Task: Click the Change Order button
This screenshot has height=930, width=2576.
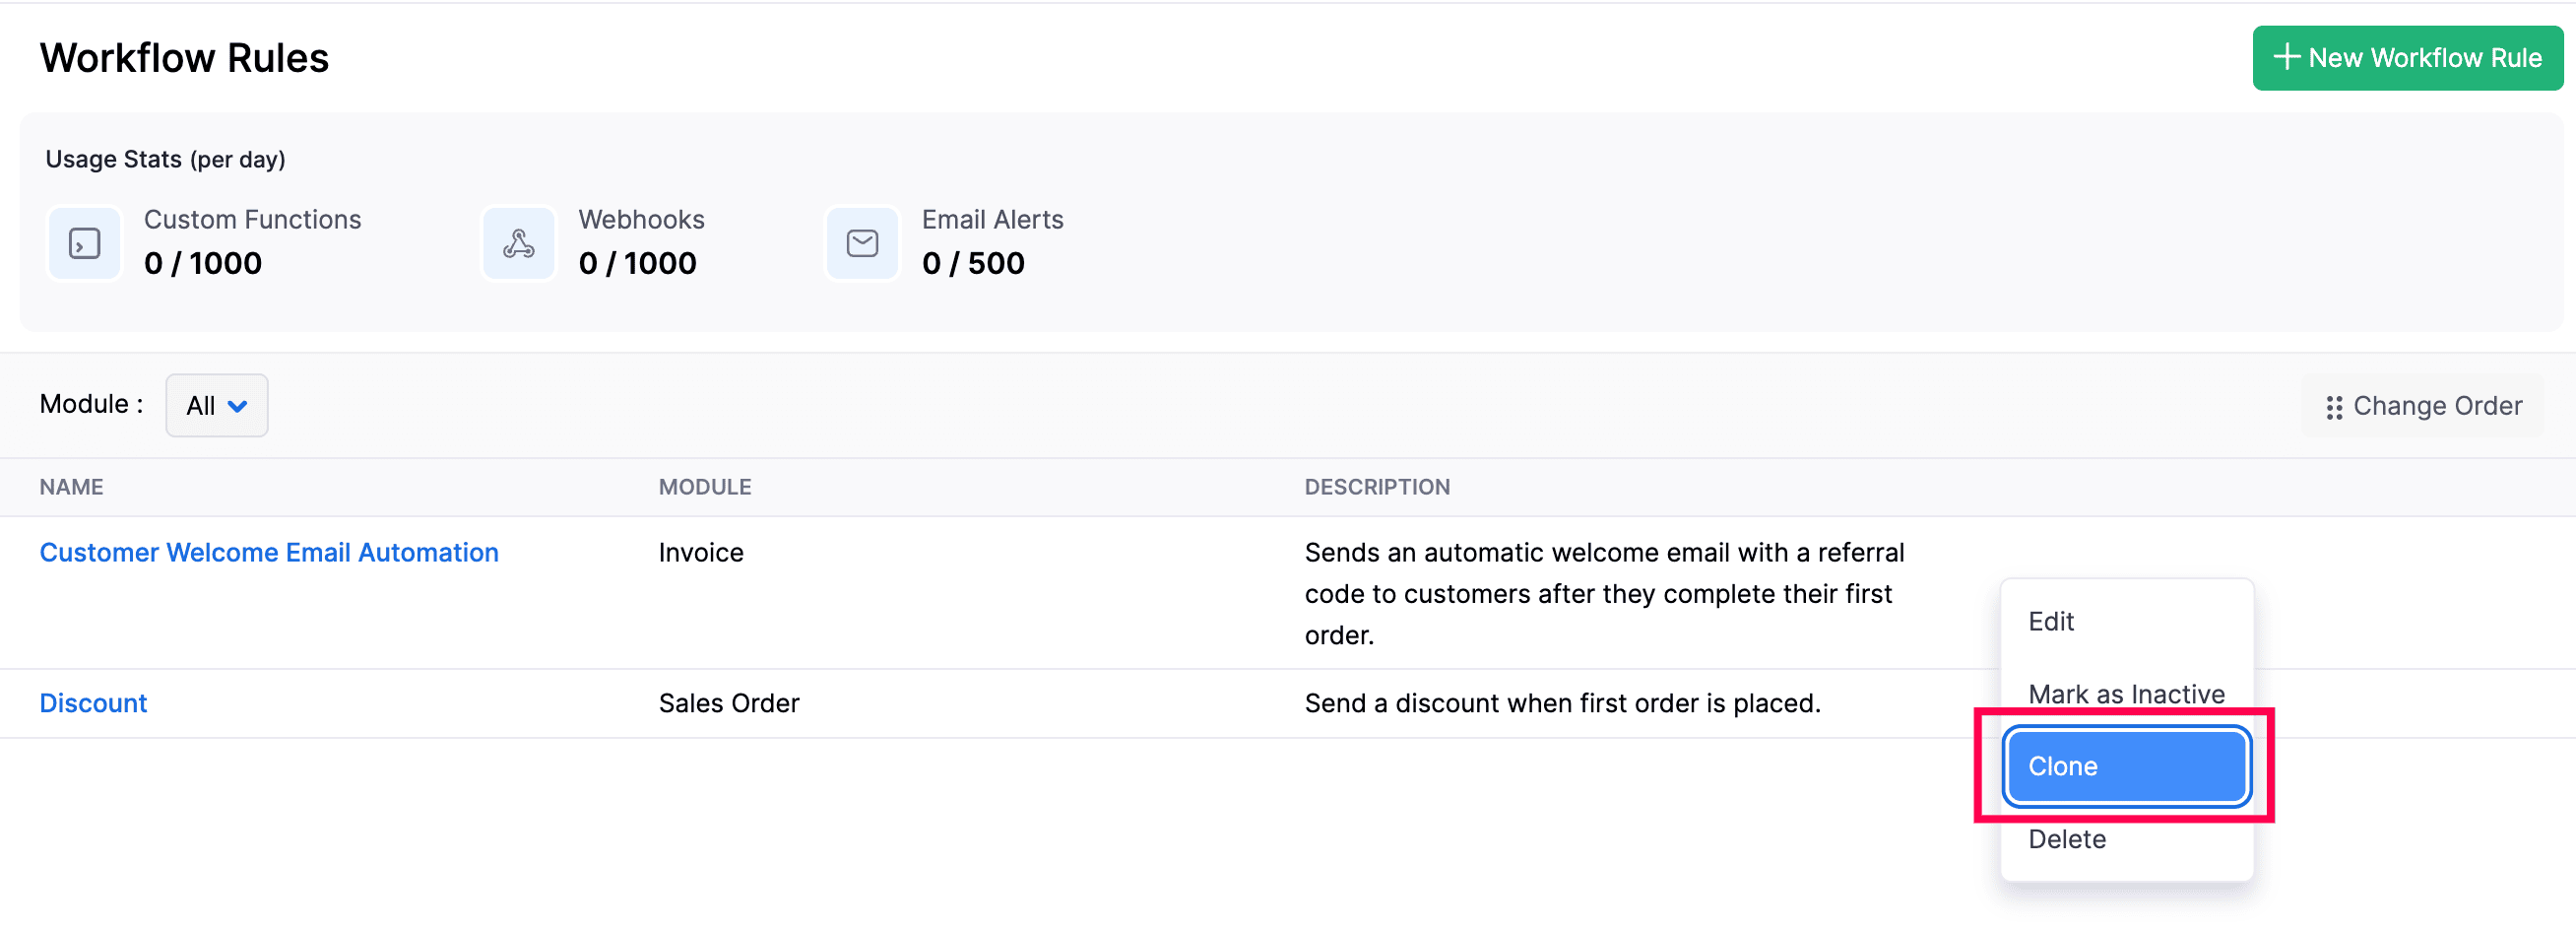Action: click(x=2424, y=406)
